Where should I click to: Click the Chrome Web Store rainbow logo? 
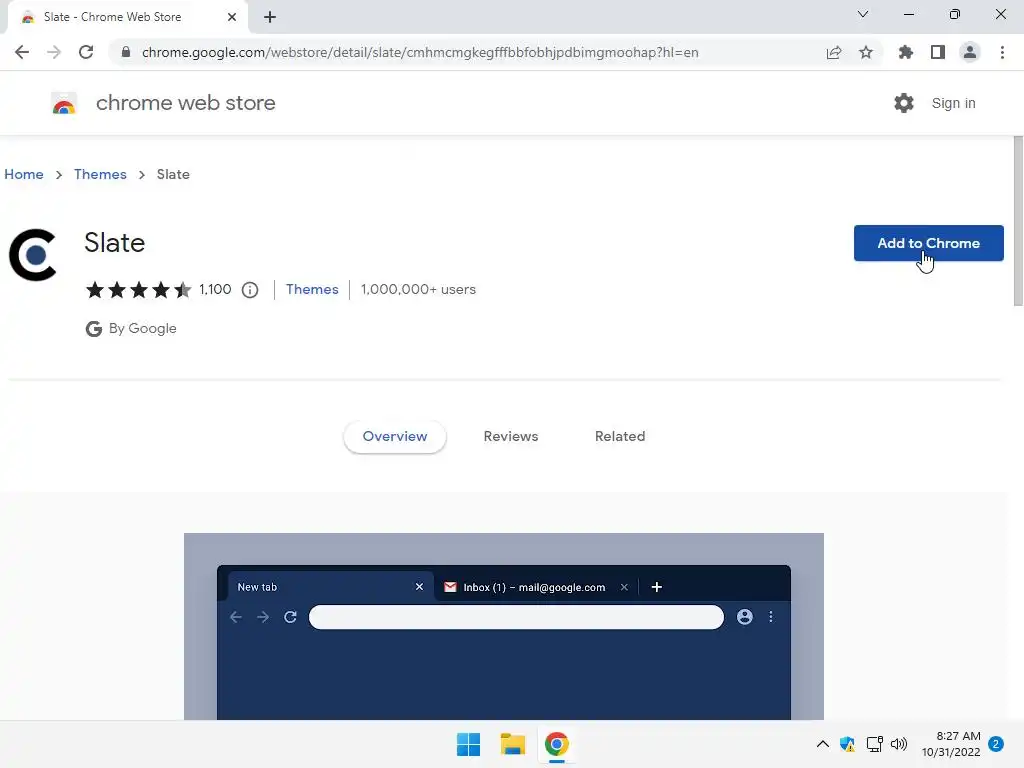(x=64, y=104)
